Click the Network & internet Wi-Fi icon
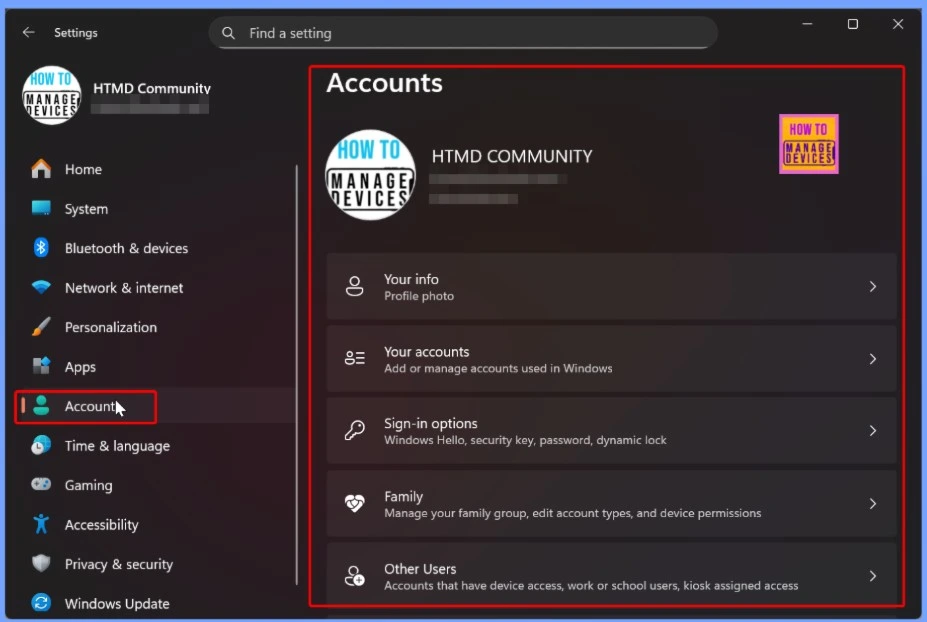Screen dimensions: 927x622 coord(41,288)
